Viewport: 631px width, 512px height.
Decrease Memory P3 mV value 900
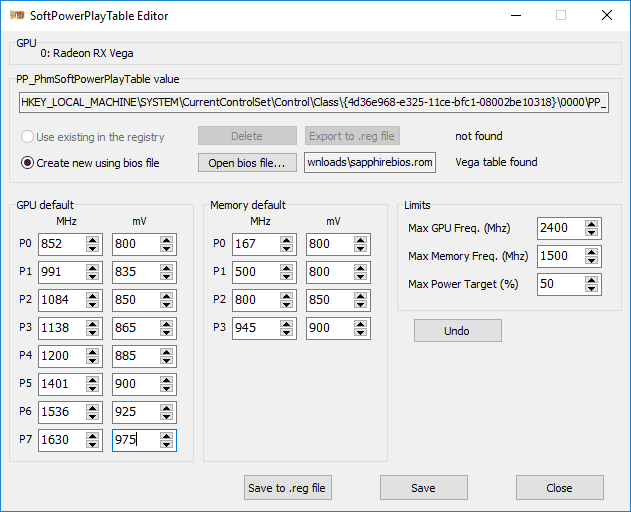click(x=360, y=332)
